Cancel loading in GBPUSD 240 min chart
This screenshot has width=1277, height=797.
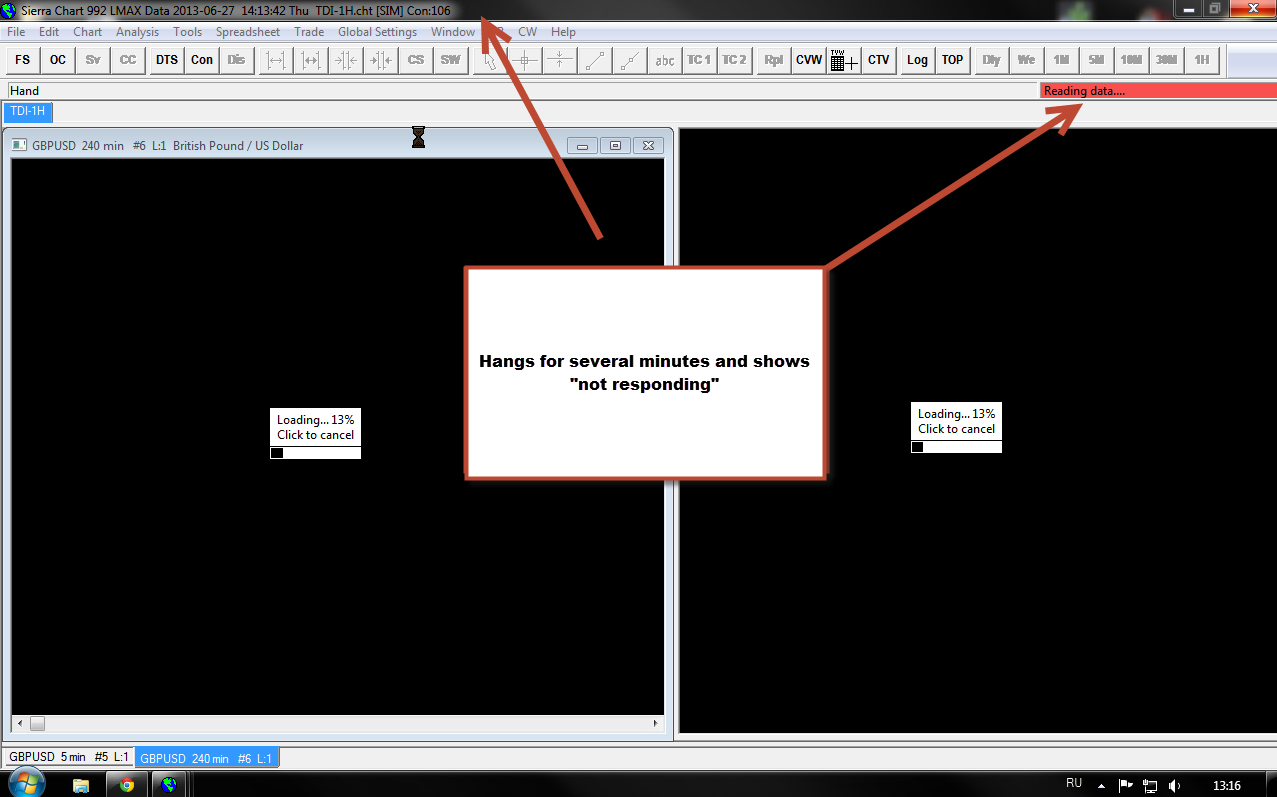tap(315, 427)
